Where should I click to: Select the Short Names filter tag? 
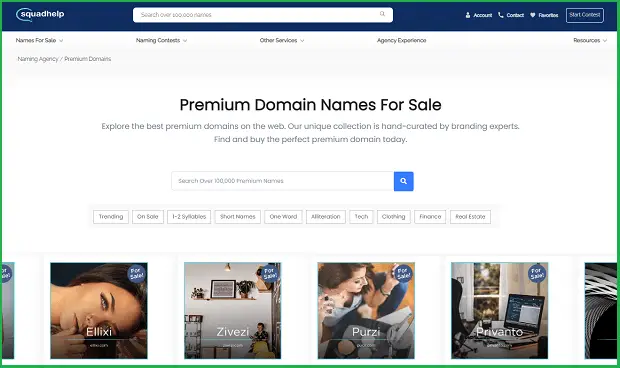[238, 217]
